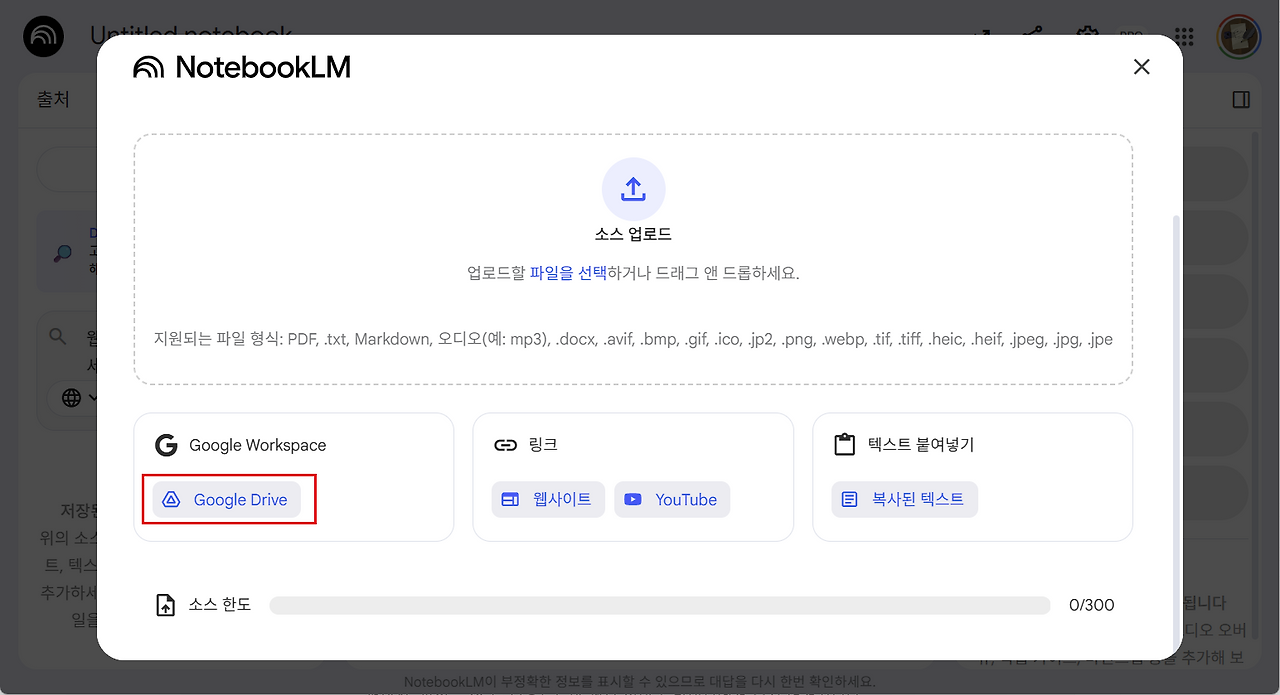The image size is (1280, 695).
Task: Click the drag-and-drop upload area
Action: pos(633,259)
